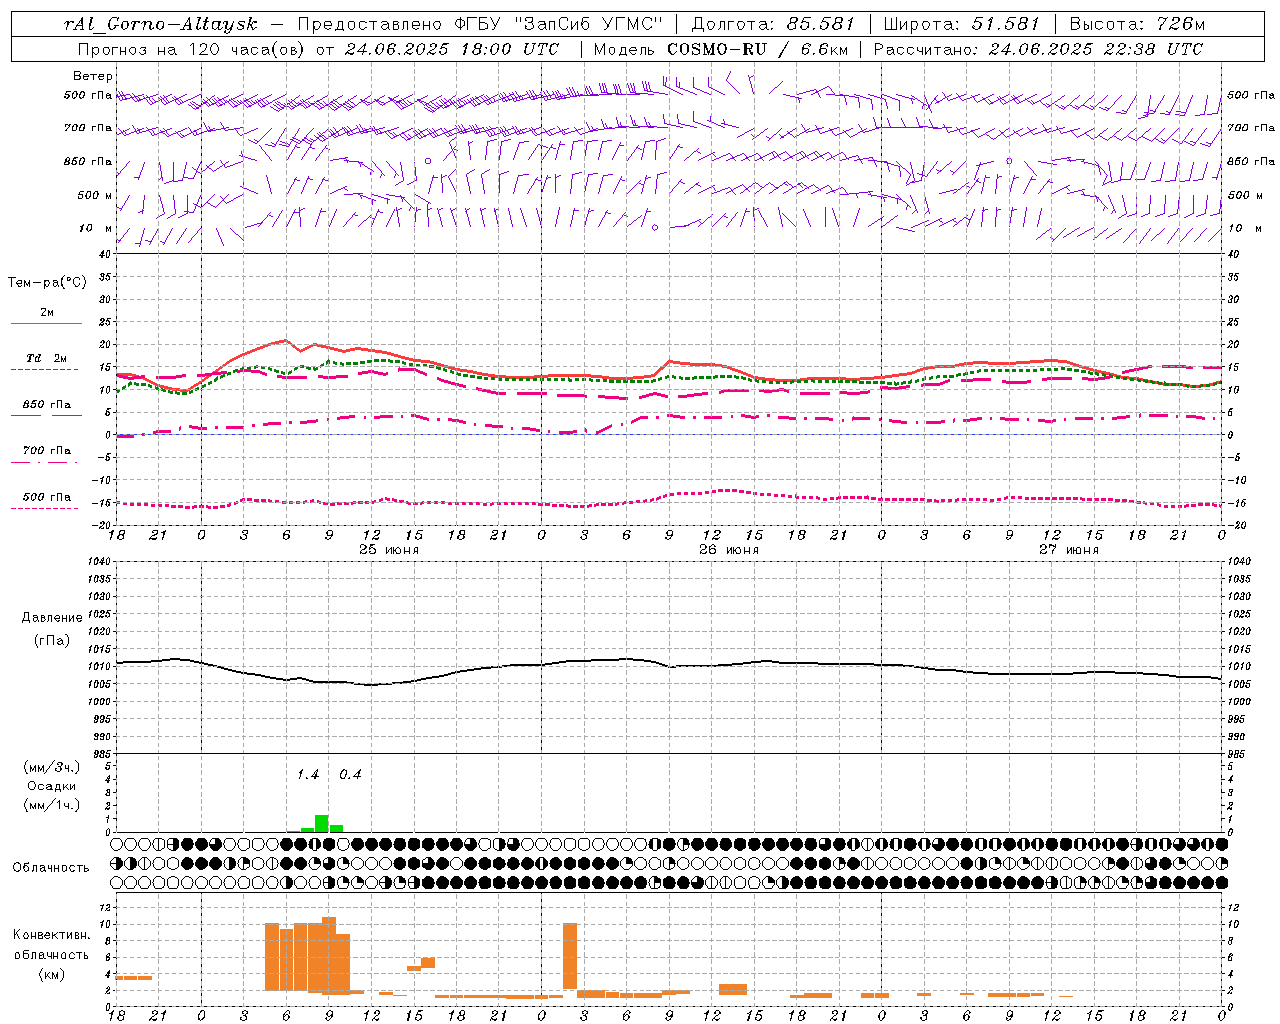Click the 'Ветер' wind panel label
The width and height of the screenshot is (1280, 1024).
(x=93, y=76)
